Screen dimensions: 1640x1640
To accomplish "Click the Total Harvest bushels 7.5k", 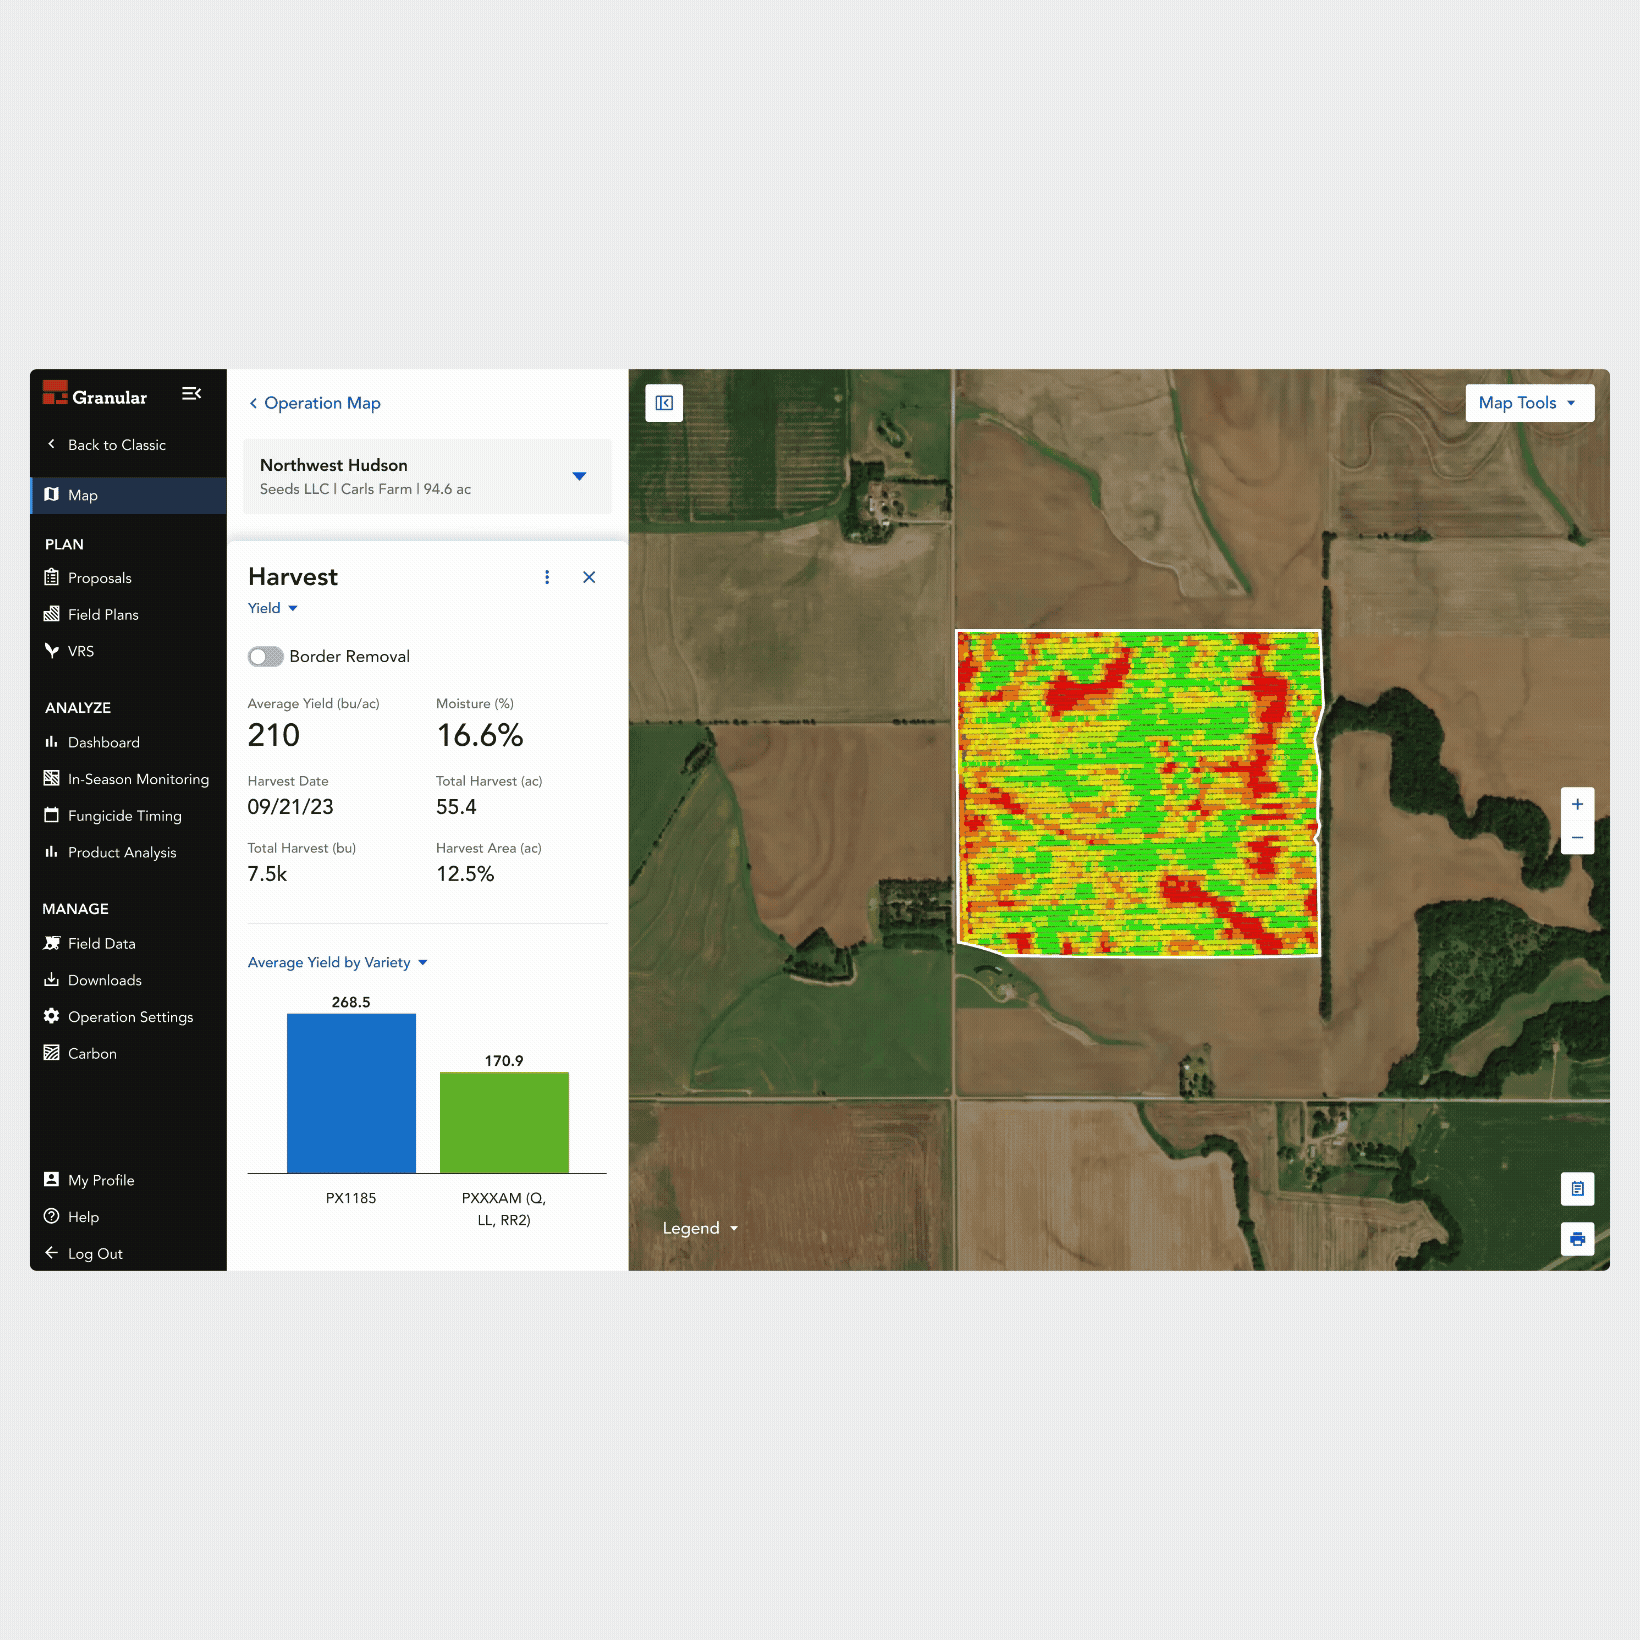I will [267, 874].
